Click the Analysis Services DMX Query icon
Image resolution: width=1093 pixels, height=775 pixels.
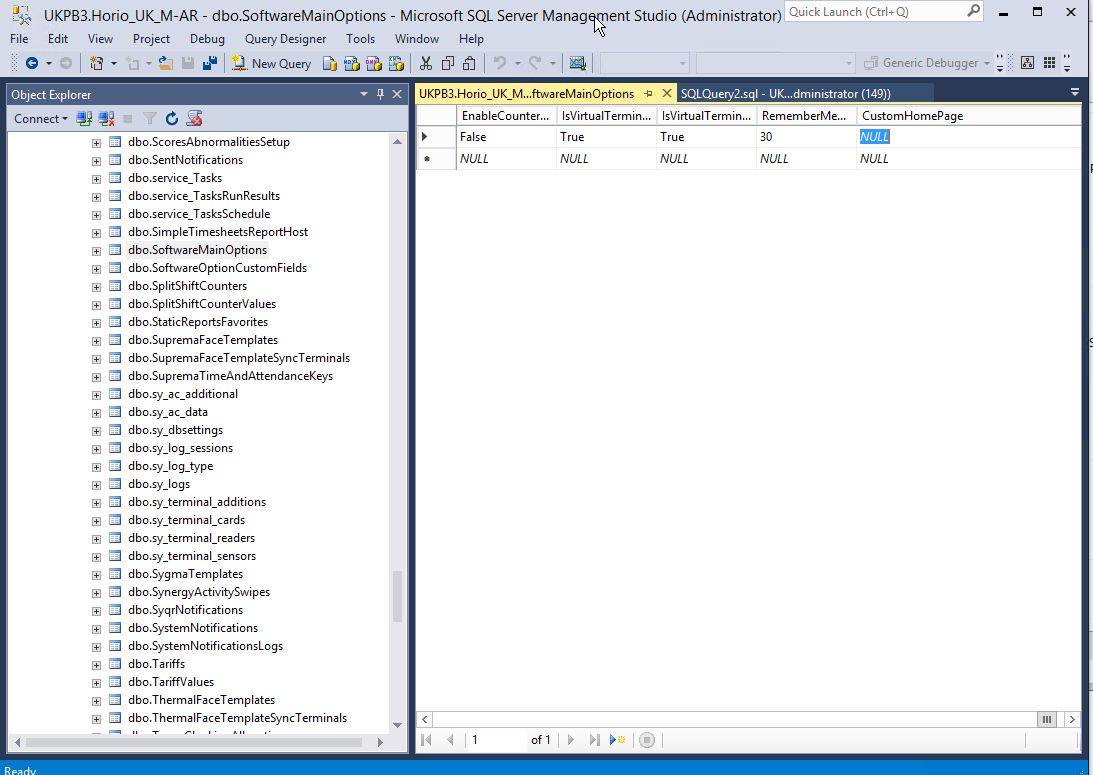(374, 63)
